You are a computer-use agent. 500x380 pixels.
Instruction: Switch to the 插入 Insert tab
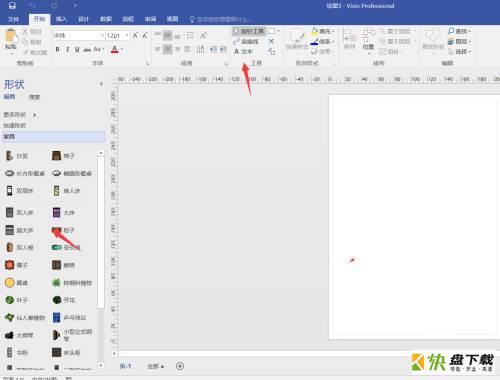[61, 19]
